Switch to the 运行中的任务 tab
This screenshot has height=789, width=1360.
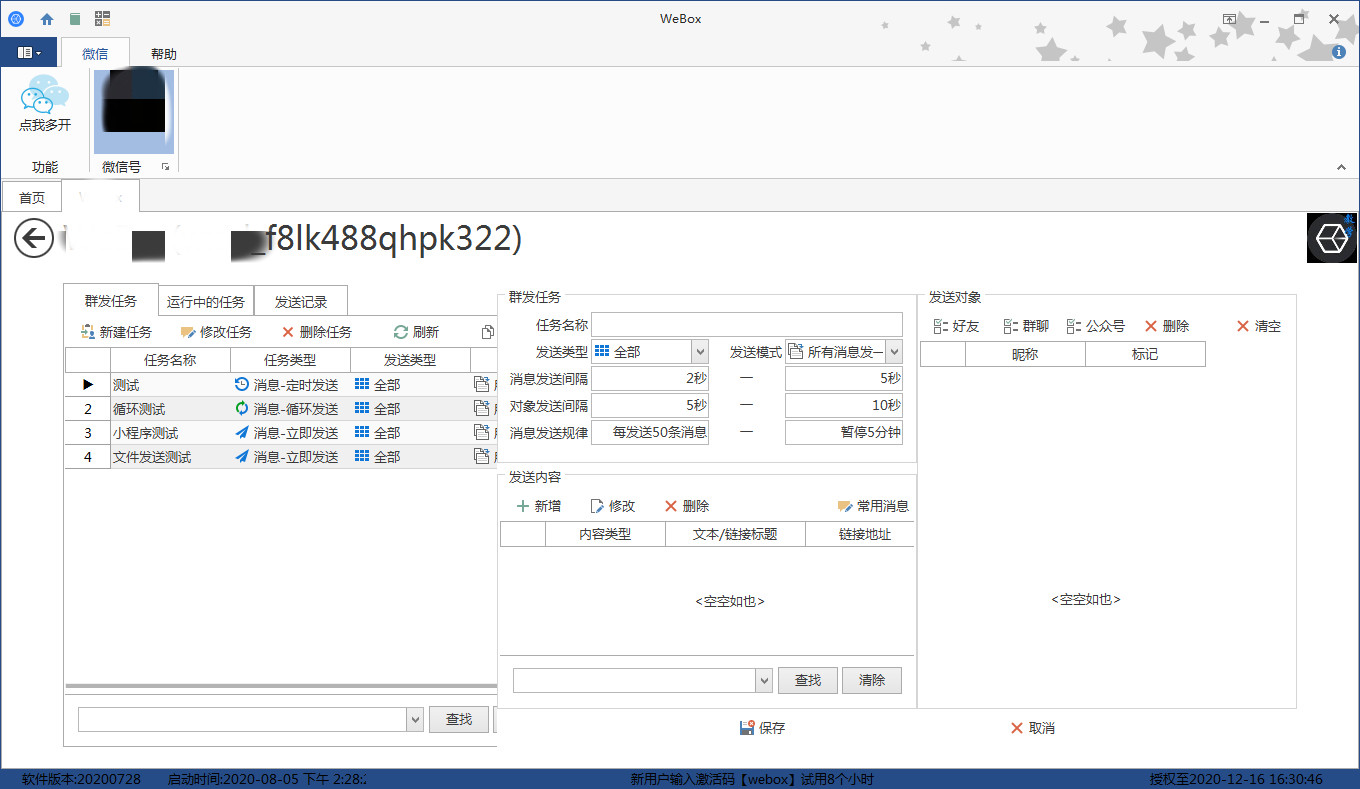pyautogui.click(x=206, y=301)
